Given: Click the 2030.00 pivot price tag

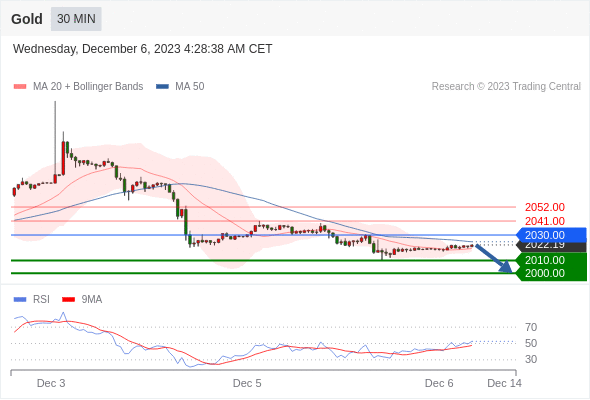Looking at the screenshot, I should (551, 235).
